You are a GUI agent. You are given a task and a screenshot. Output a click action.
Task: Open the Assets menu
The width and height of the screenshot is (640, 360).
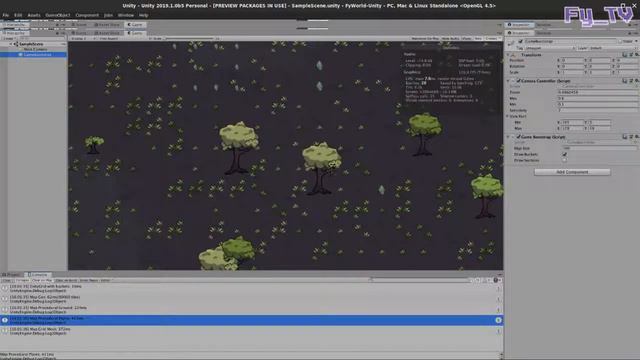tap(34, 15)
